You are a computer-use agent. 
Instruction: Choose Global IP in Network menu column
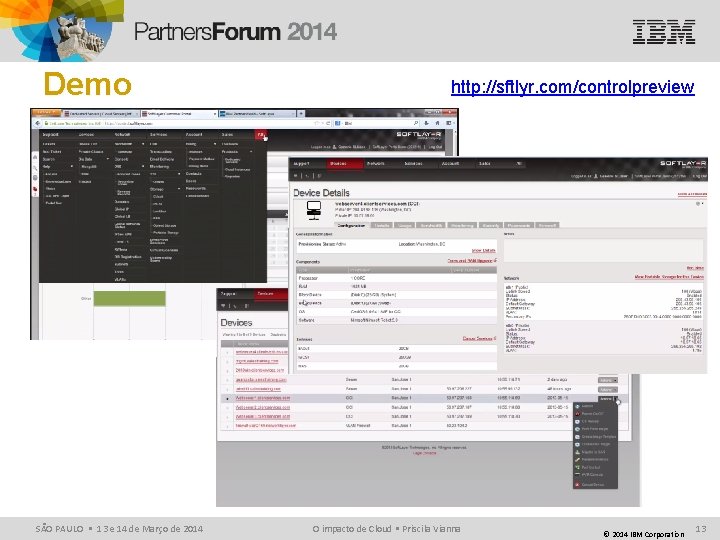121,209
